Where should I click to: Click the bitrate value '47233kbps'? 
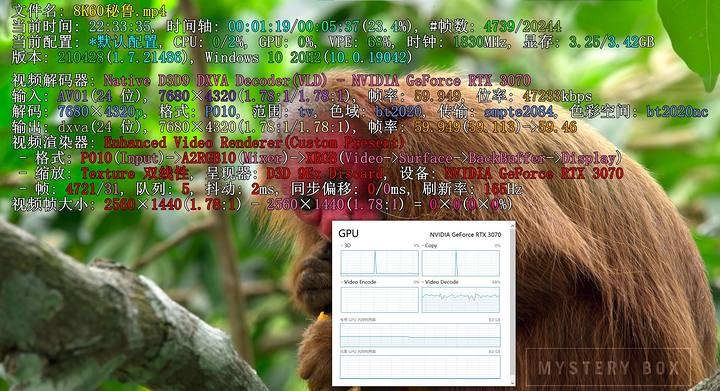click(x=557, y=96)
